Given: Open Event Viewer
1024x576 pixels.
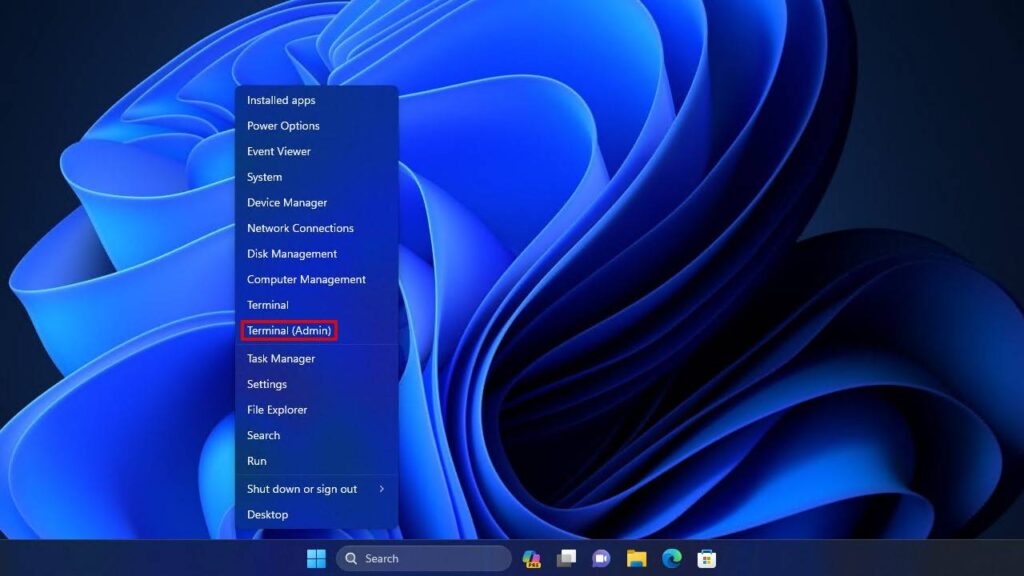Looking at the screenshot, I should [x=280, y=151].
